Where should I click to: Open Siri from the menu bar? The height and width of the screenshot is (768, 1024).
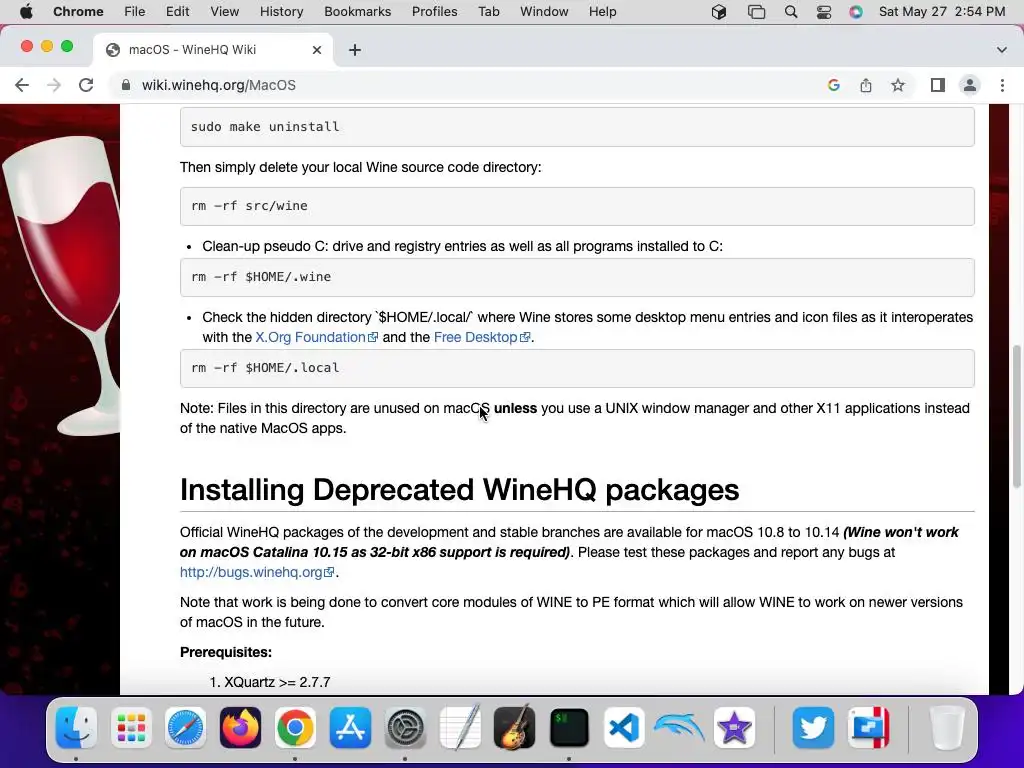pyautogui.click(x=856, y=12)
